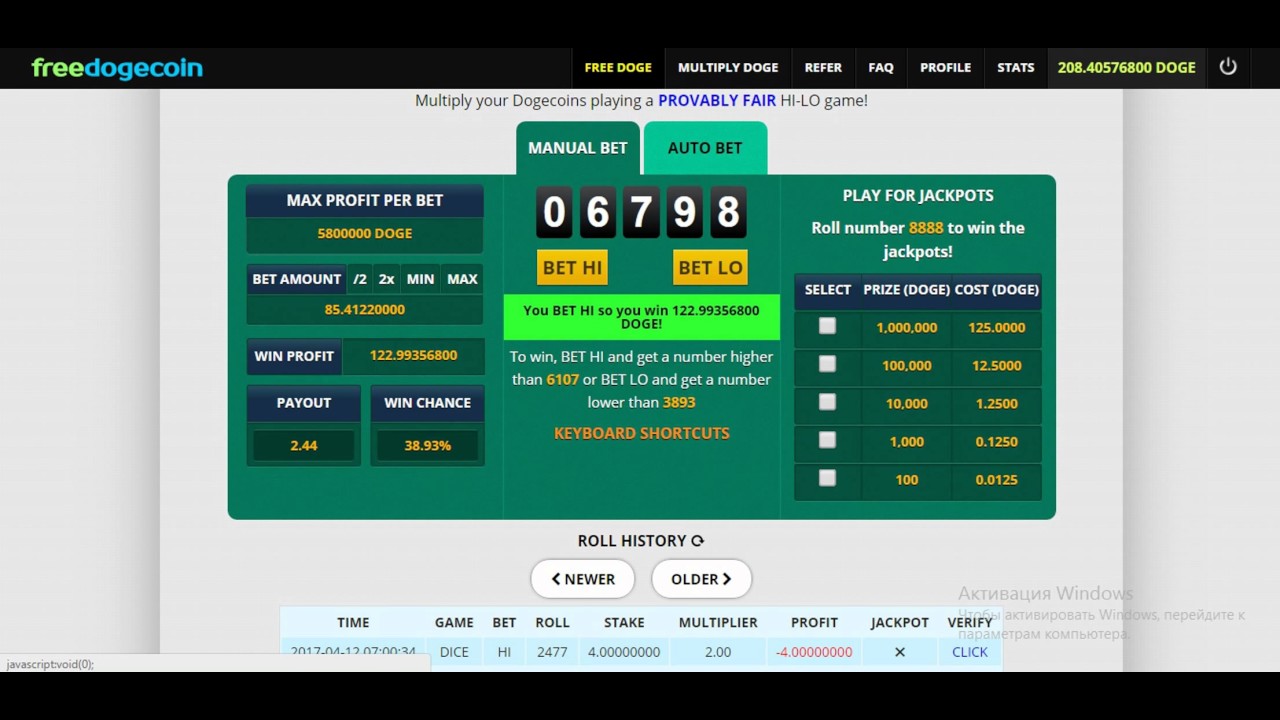
Task: Switch to the AUTO BET tab
Action: point(705,148)
